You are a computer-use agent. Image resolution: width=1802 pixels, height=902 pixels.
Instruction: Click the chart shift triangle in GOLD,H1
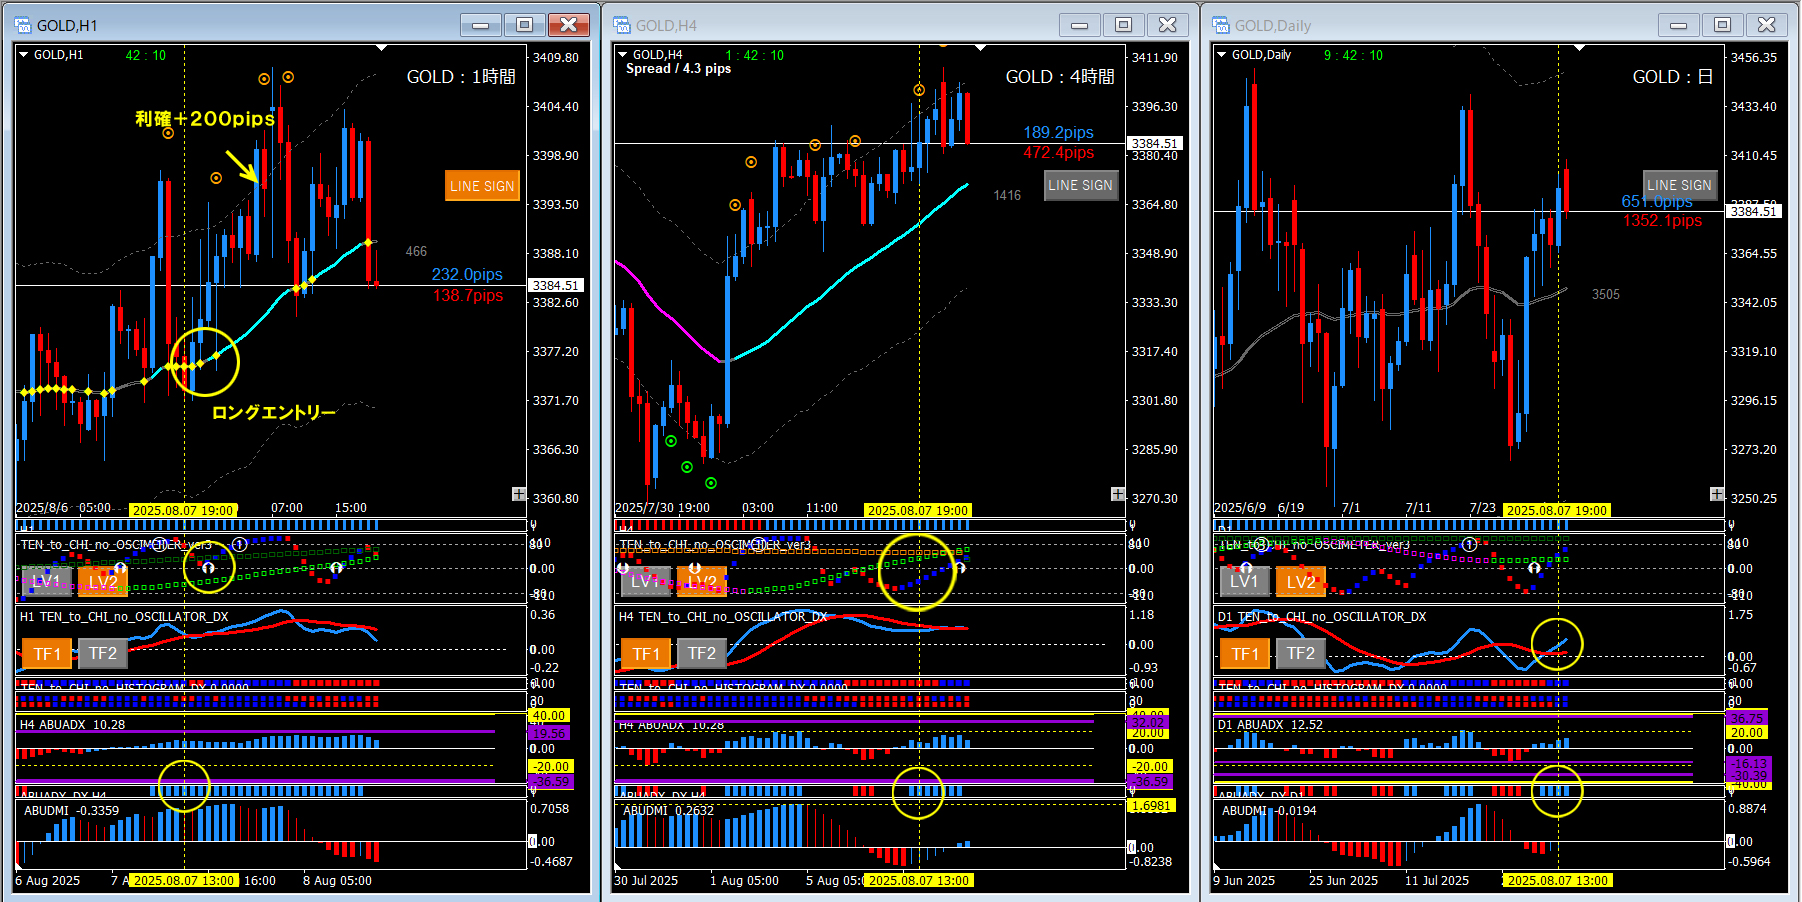[x=381, y=48]
